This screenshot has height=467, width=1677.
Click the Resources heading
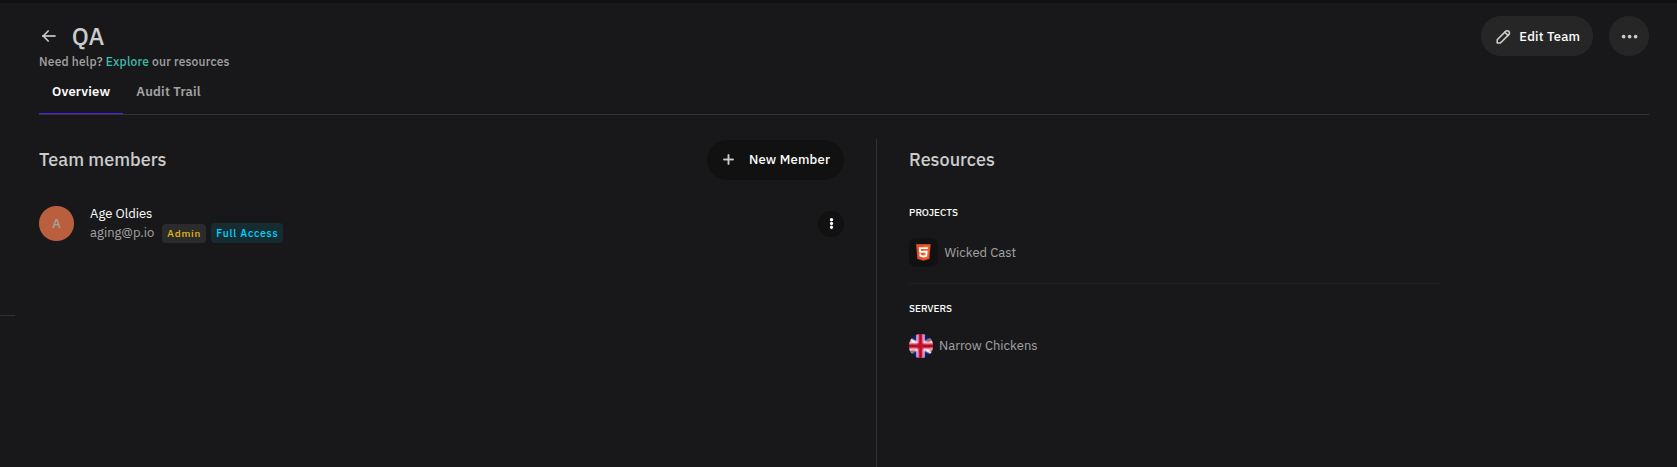(x=952, y=160)
